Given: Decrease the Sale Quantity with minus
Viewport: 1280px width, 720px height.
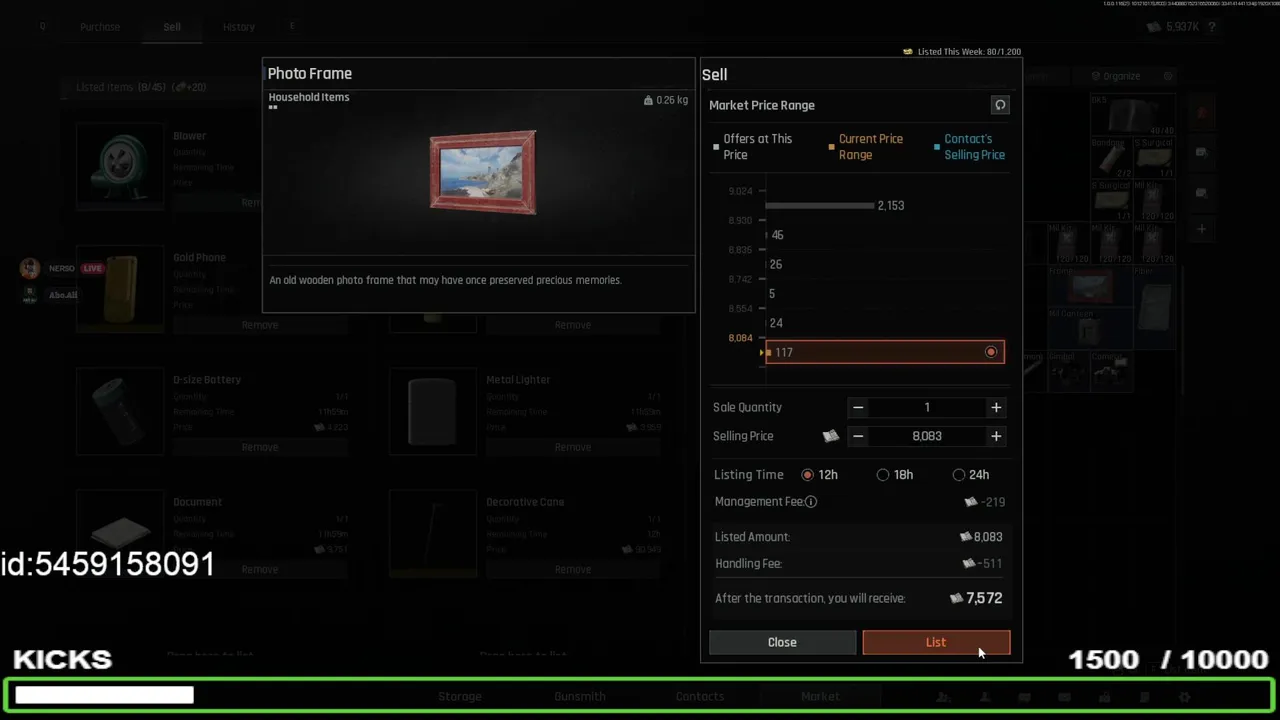Looking at the screenshot, I should click(858, 407).
